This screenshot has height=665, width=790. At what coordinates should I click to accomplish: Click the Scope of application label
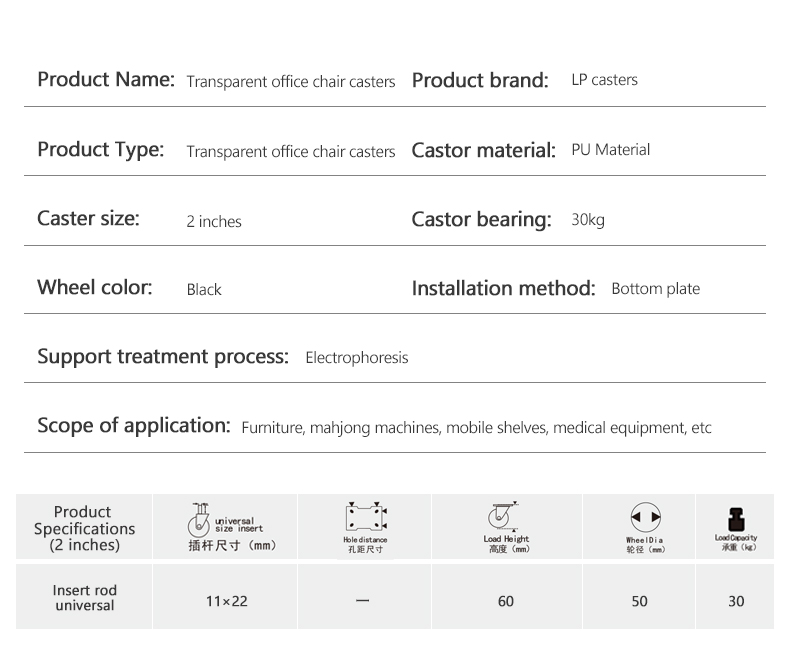[x=134, y=426]
